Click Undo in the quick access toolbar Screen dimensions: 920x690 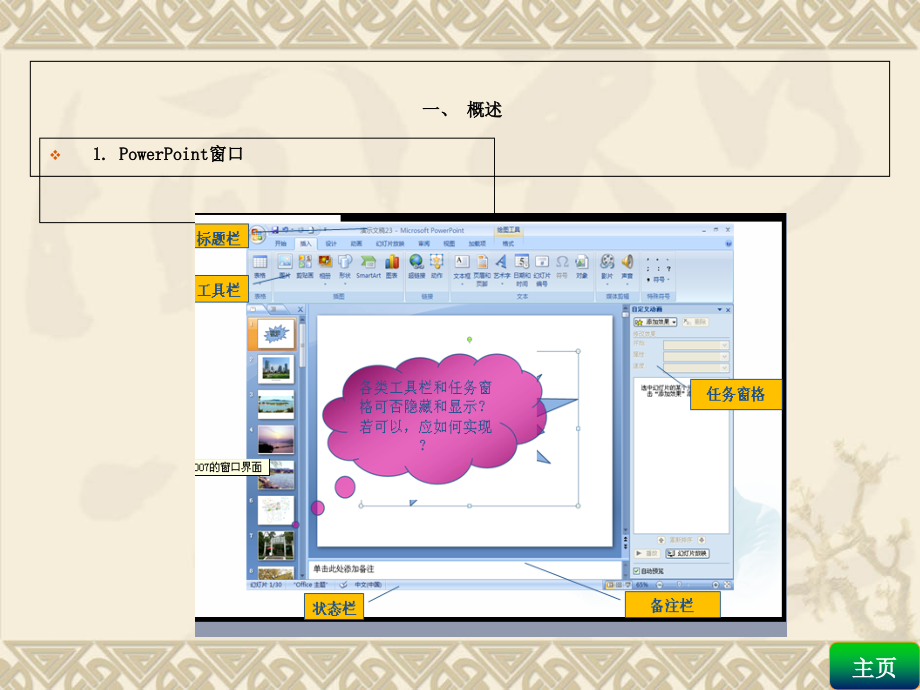pos(286,230)
